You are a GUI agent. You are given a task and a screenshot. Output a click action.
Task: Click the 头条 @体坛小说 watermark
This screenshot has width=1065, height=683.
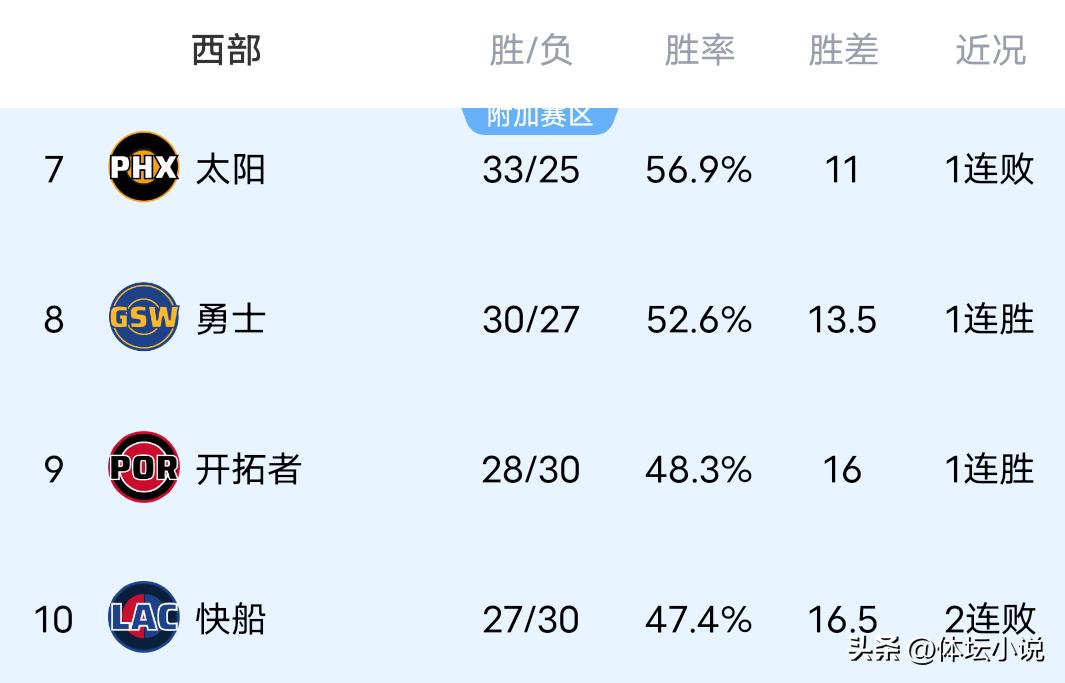tap(946, 650)
